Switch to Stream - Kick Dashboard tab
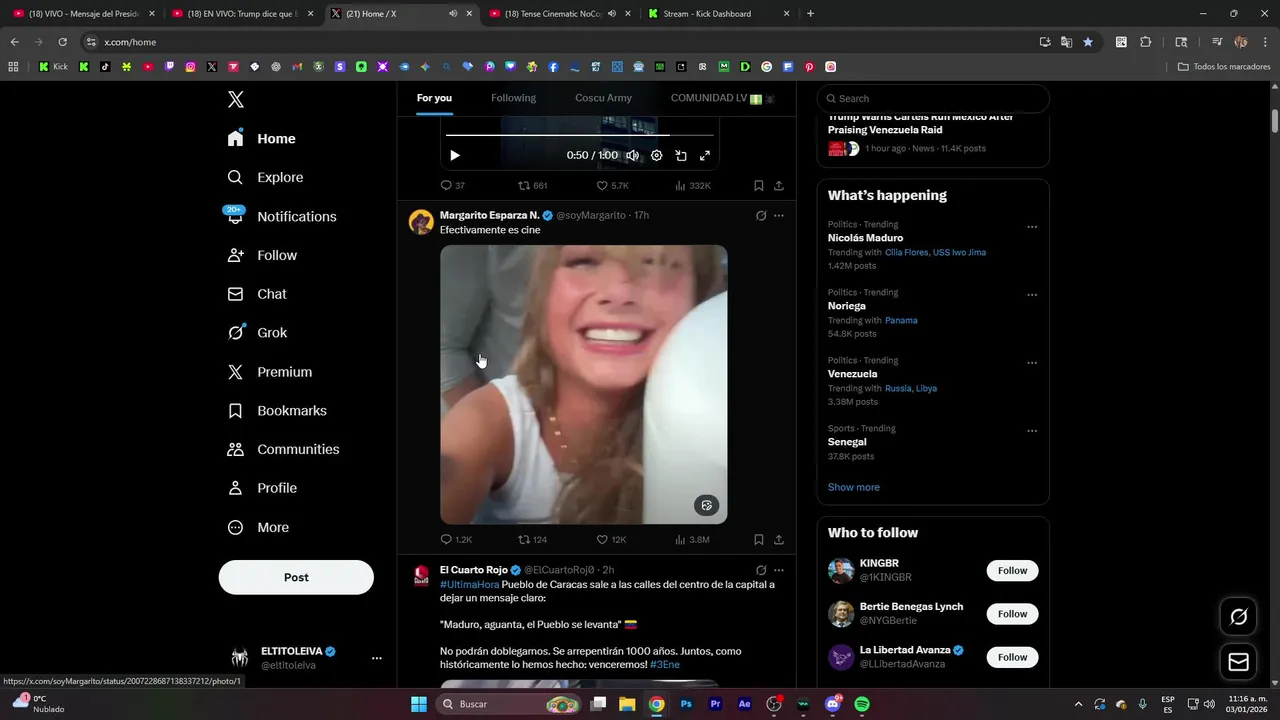1280x720 pixels. pos(718,14)
